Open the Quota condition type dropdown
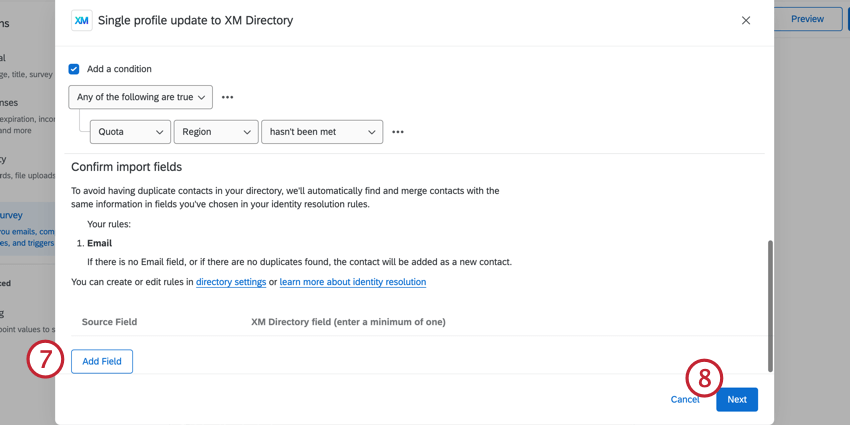 coord(130,132)
